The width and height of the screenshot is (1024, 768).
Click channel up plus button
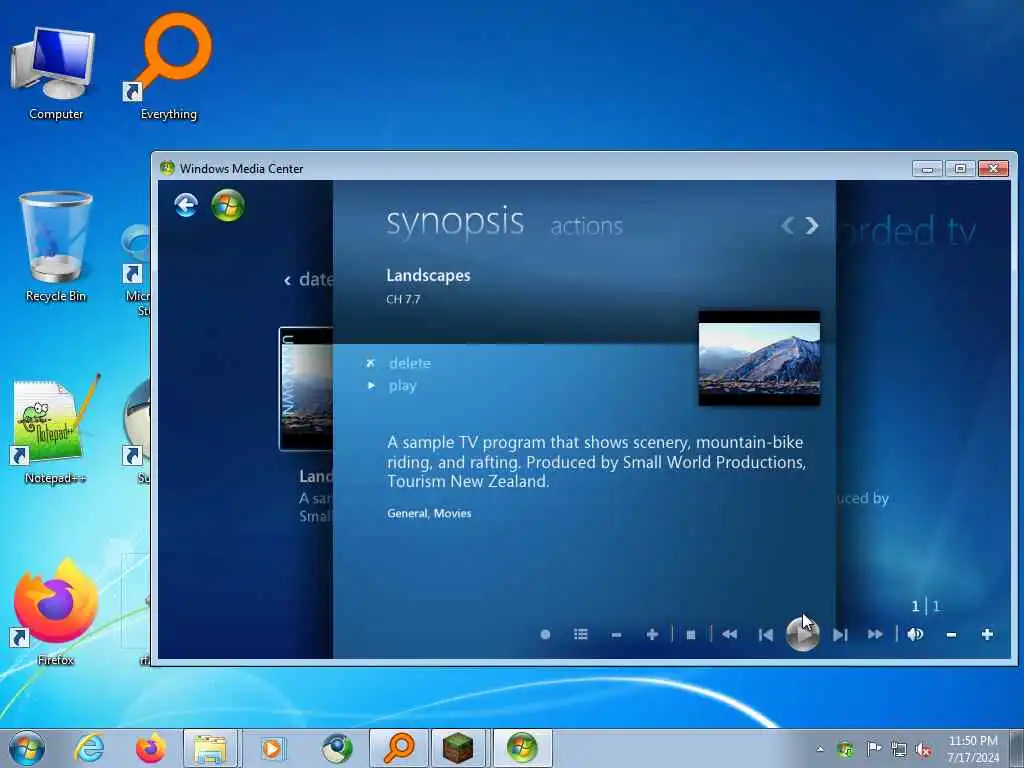point(652,634)
